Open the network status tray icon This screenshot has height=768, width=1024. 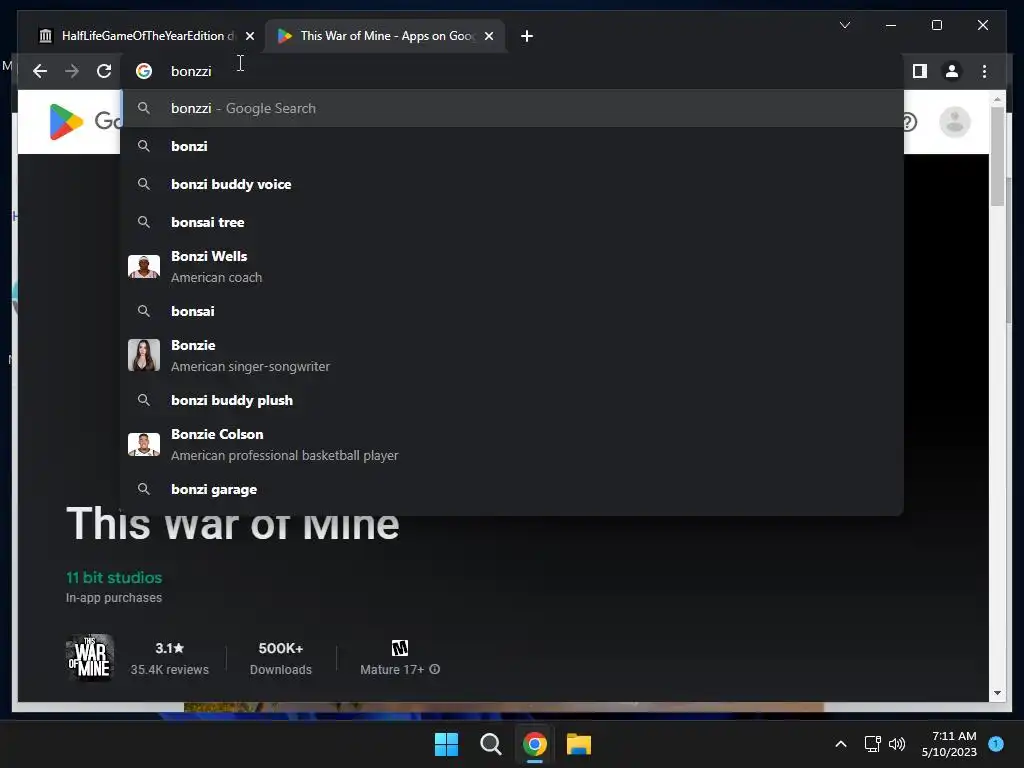pos(872,744)
